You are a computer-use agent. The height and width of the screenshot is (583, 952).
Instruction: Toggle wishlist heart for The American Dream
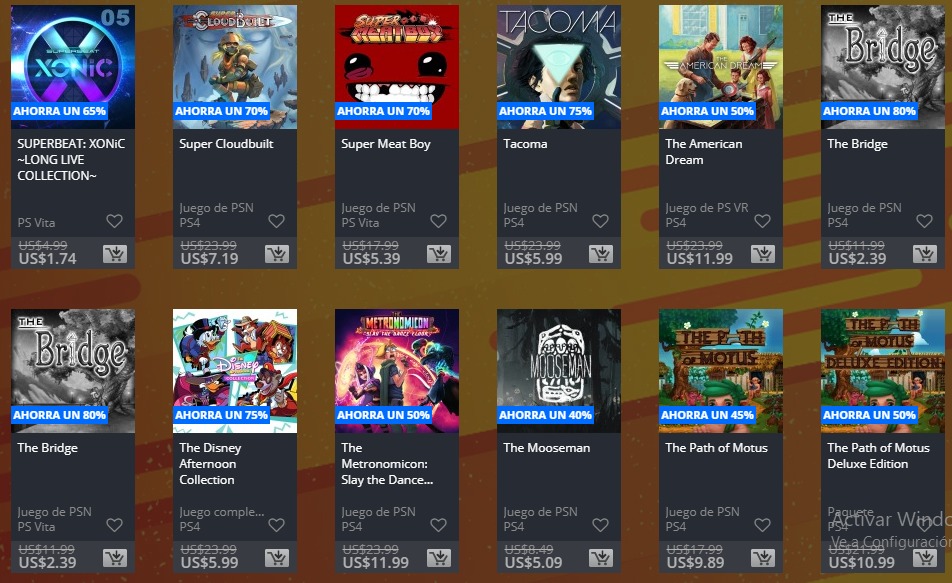763,221
